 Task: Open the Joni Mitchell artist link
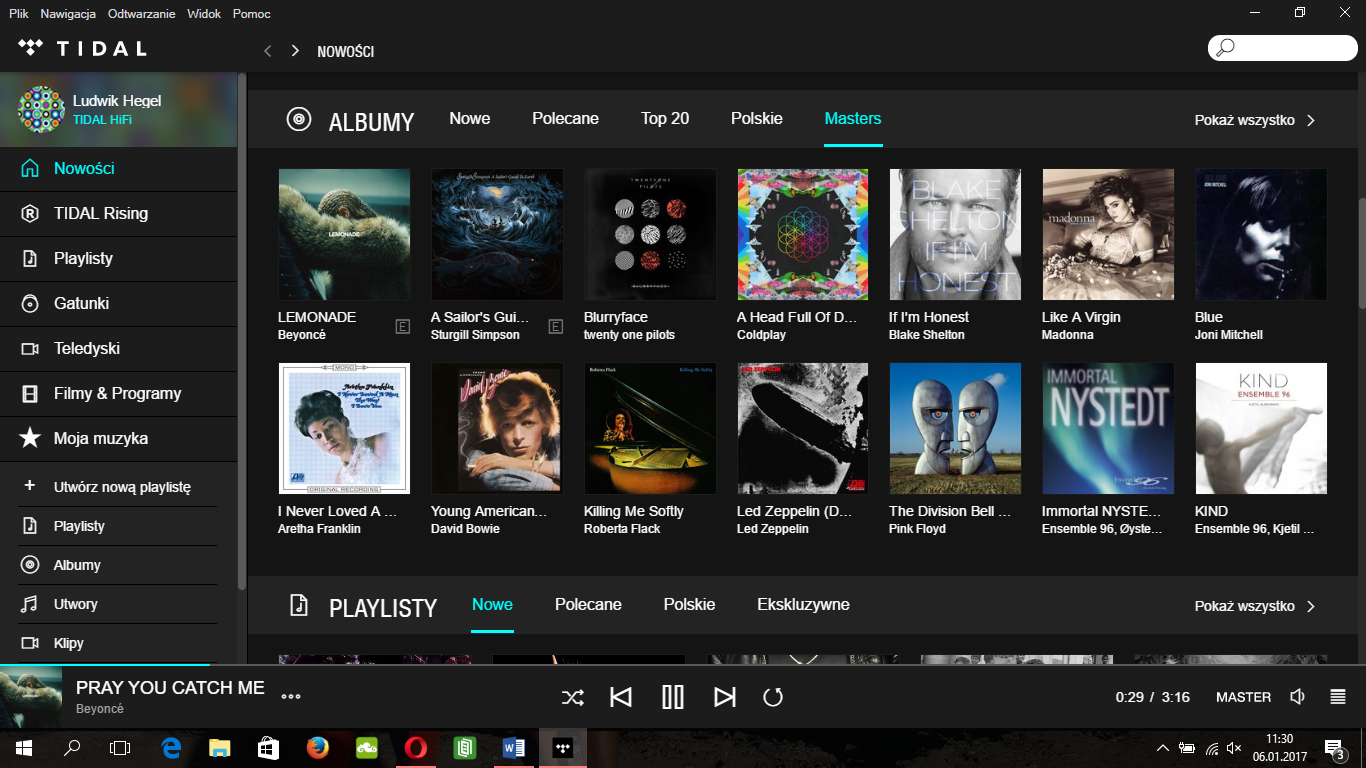pos(1229,335)
